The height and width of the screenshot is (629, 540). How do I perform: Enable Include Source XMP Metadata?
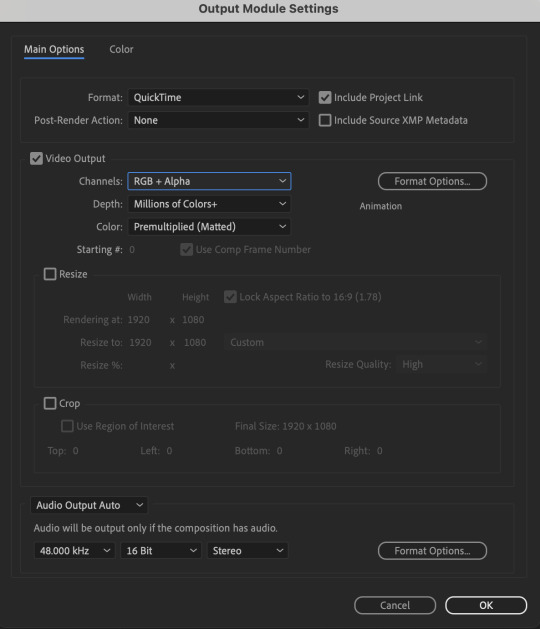pos(325,120)
